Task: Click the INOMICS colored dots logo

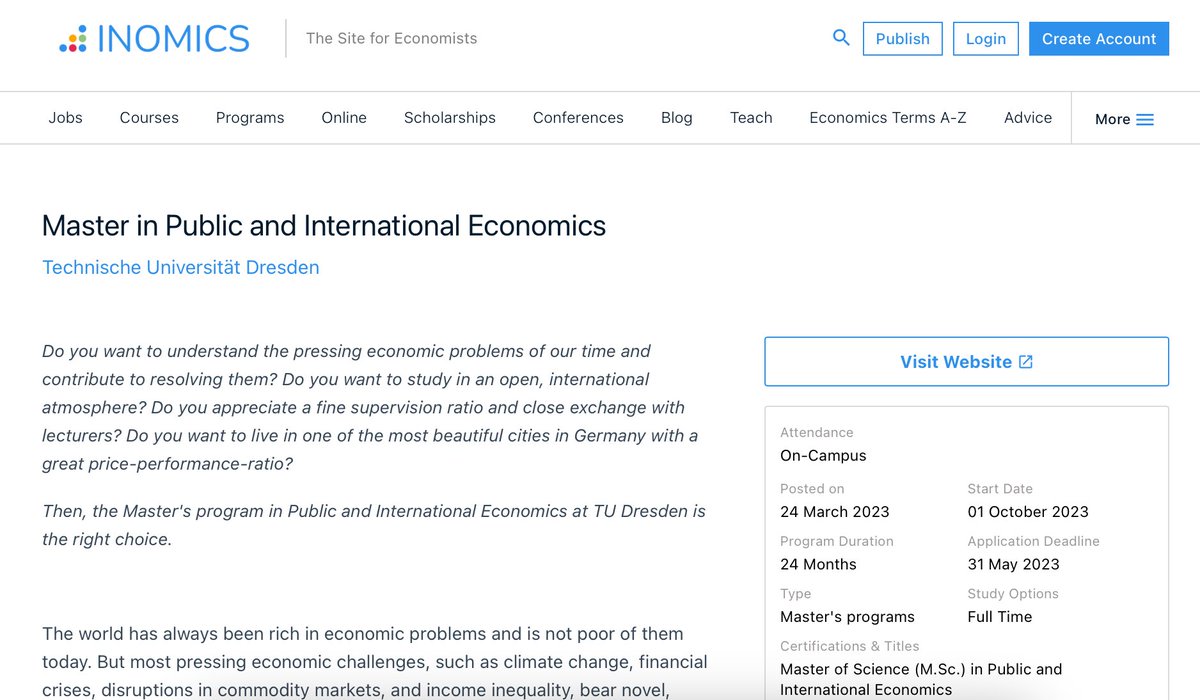Action: [x=73, y=39]
